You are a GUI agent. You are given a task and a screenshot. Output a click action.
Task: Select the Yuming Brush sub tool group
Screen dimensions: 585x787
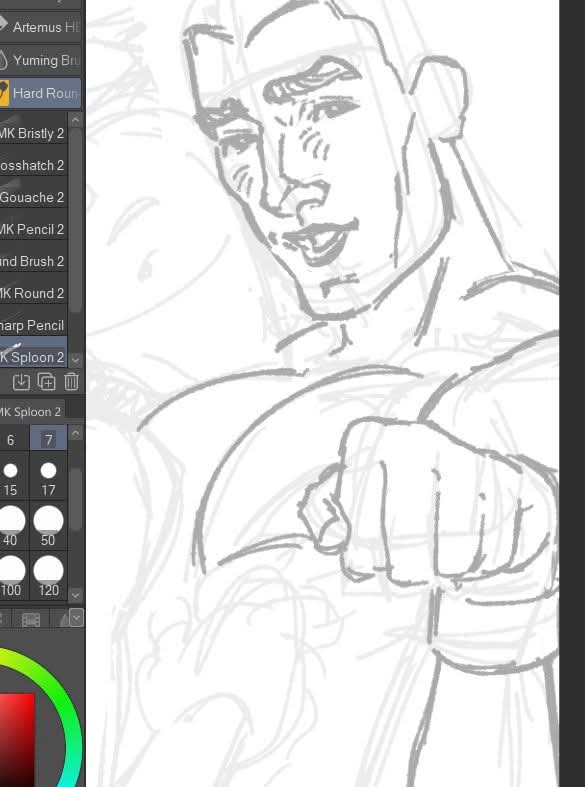point(40,60)
